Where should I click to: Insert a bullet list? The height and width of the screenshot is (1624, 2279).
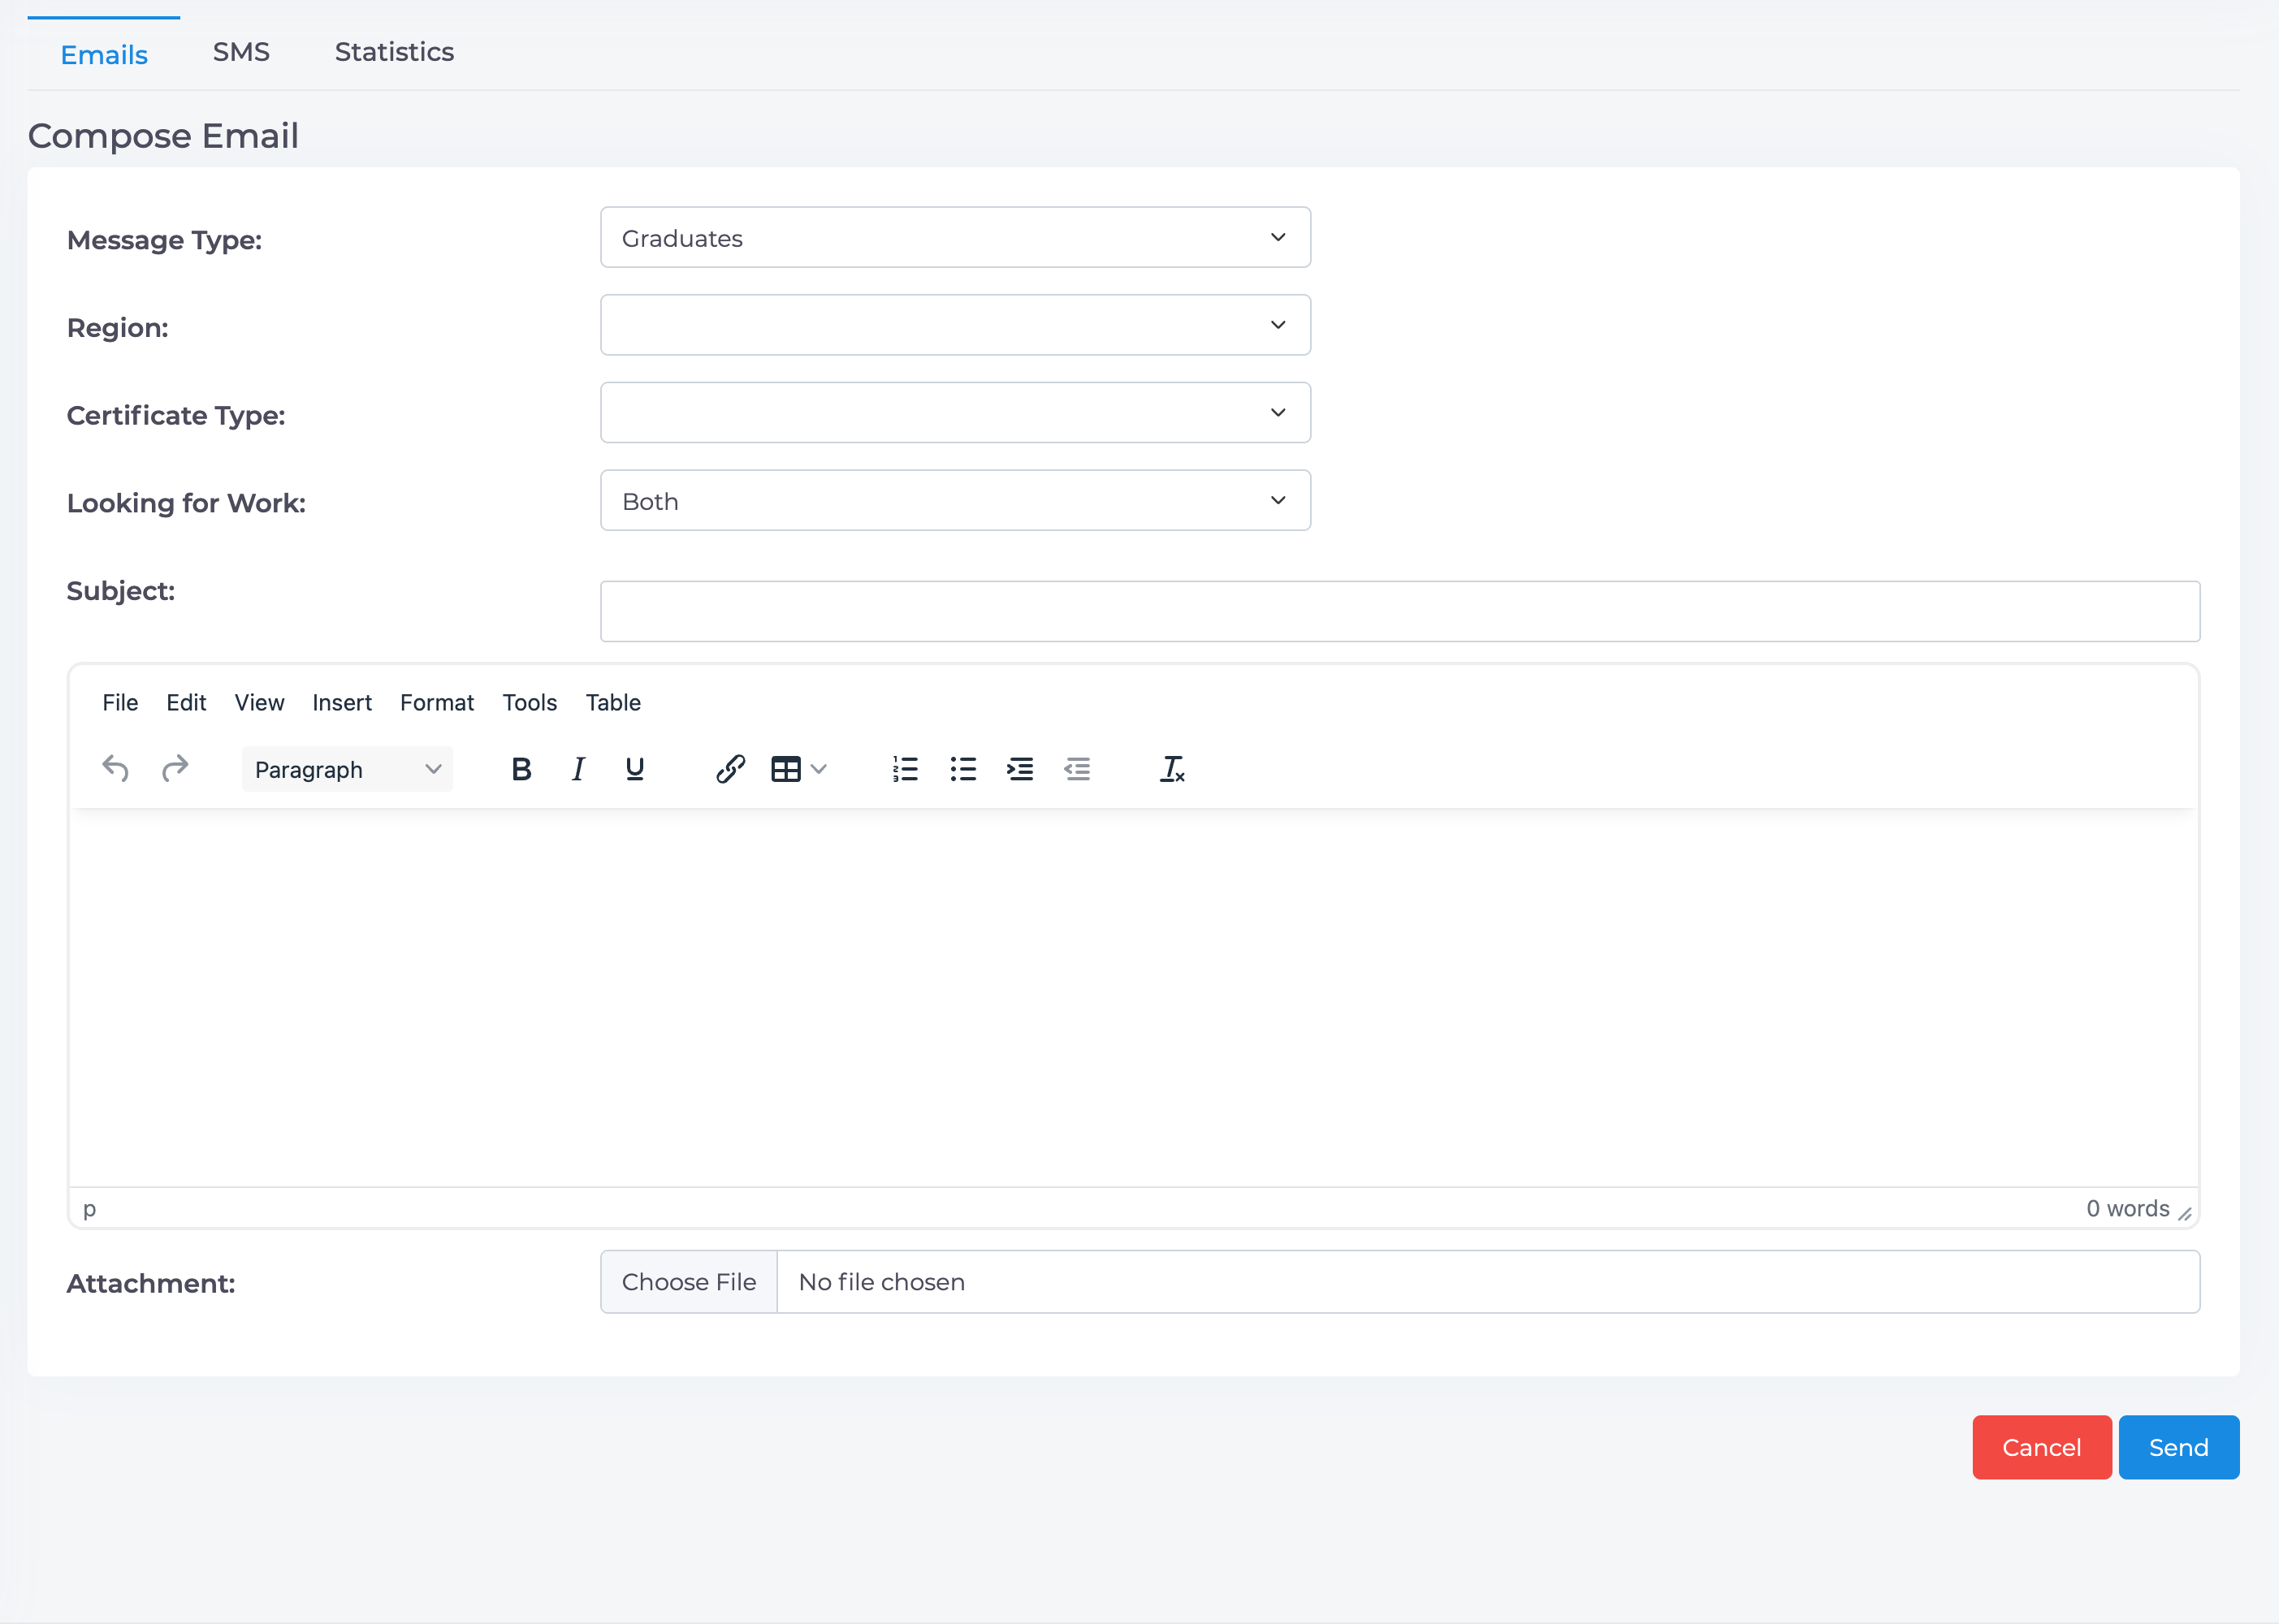click(x=963, y=768)
